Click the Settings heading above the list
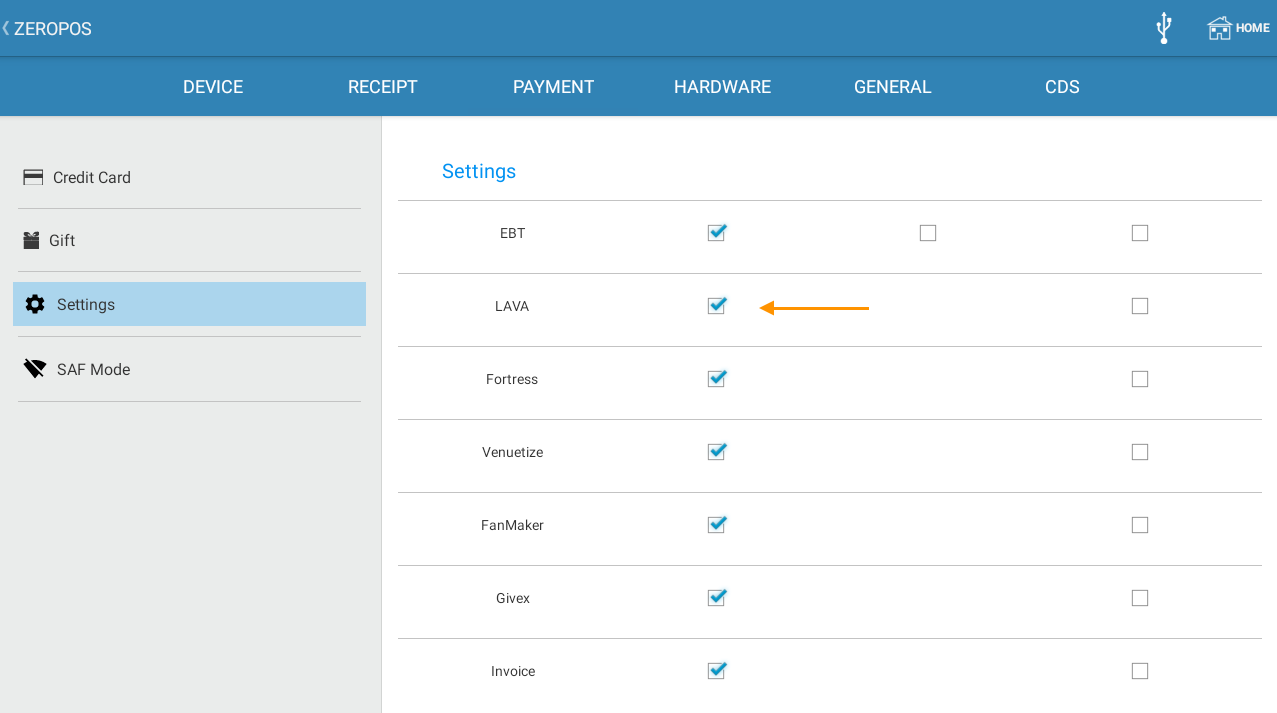This screenshot has width=1277, height=713. (478, 170)
